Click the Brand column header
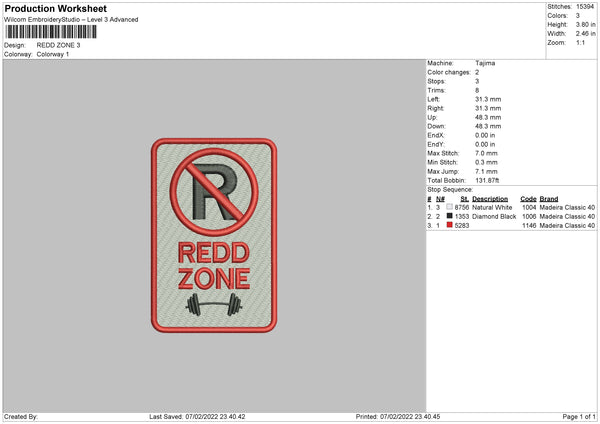This screenshot has width=600, height=424. [x=550, y=198]
